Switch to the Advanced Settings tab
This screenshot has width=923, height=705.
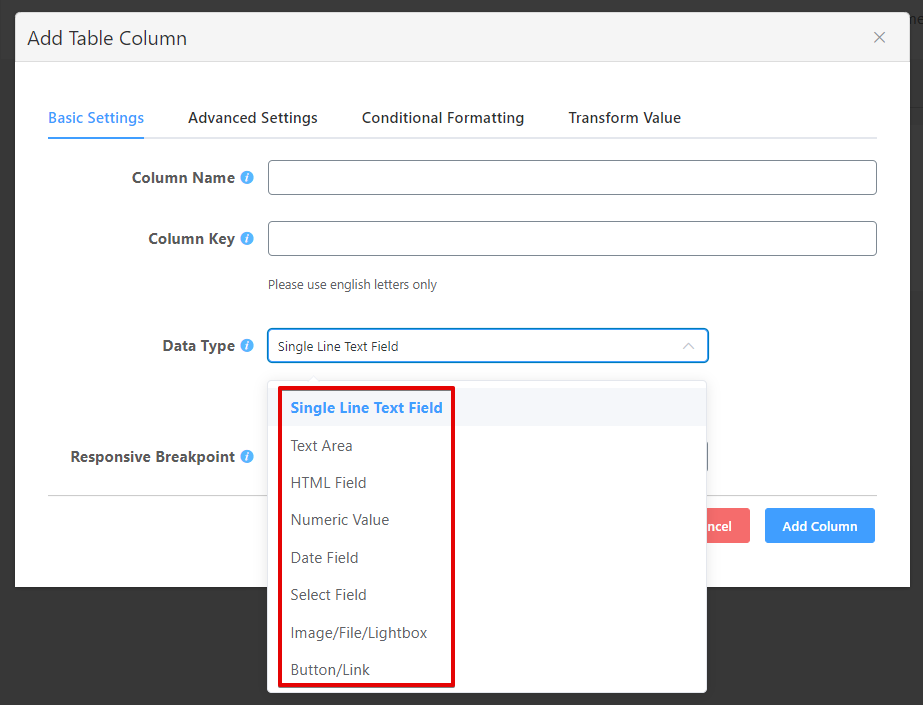pyautogui.click(x=253, y=118)
